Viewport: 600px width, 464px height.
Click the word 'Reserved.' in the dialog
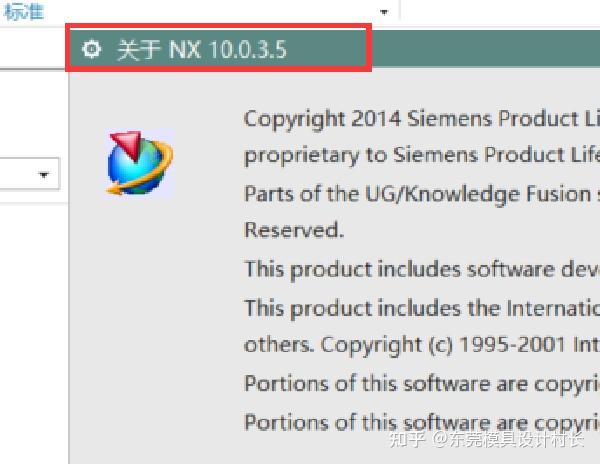[293, 230]
